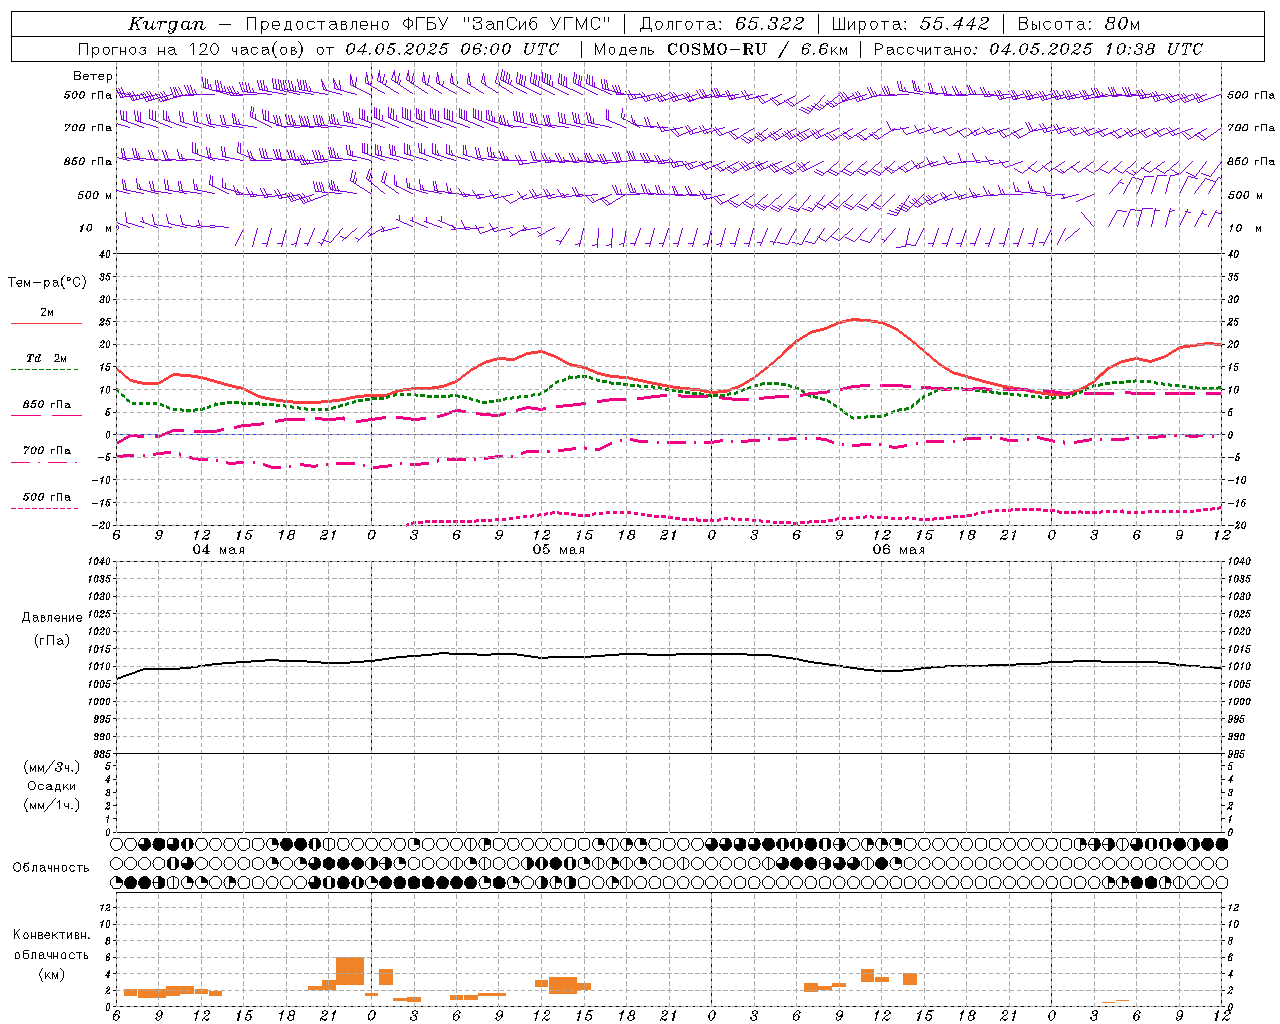Click the latitude value "Широта: 55.442"
The width and height of the screenshot is (1280, 1024).
pyautogui.click(x=911, y=24)
